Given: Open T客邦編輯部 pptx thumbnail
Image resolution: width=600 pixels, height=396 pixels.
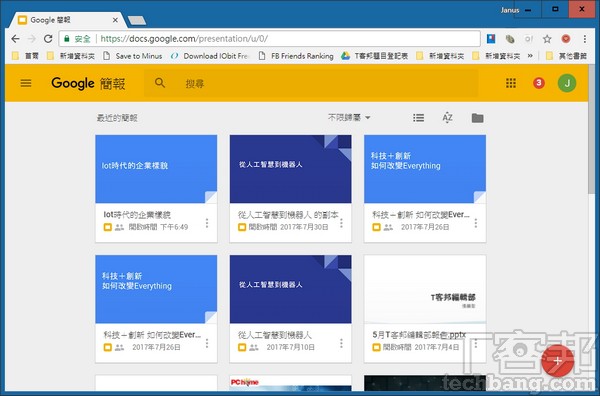Looking at the screenshot, I should 425,289.
